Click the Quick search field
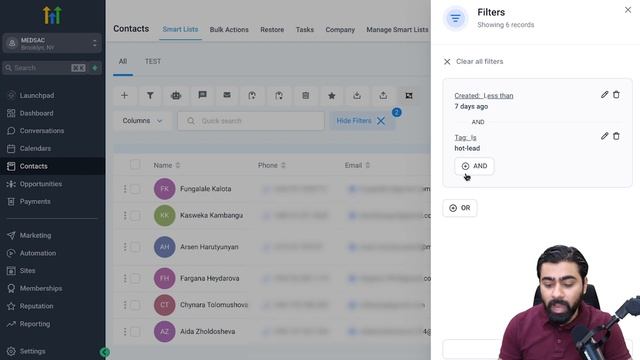The width and height of the screenshot is (640, 360). (251, 121)
